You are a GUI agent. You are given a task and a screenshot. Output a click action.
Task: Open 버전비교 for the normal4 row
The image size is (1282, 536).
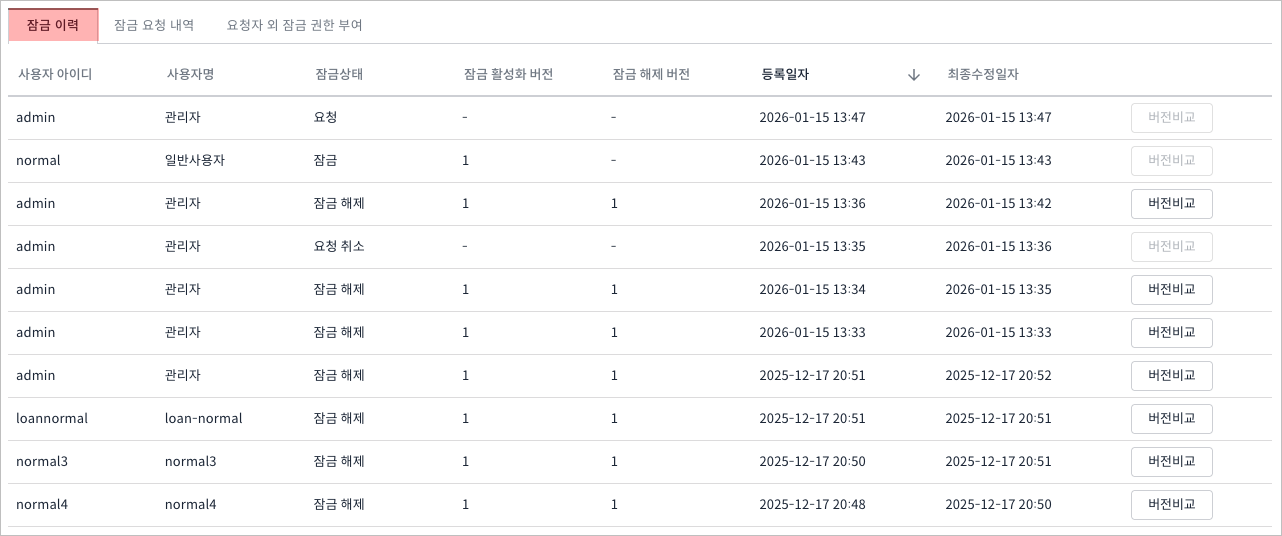pos(1172,505)
